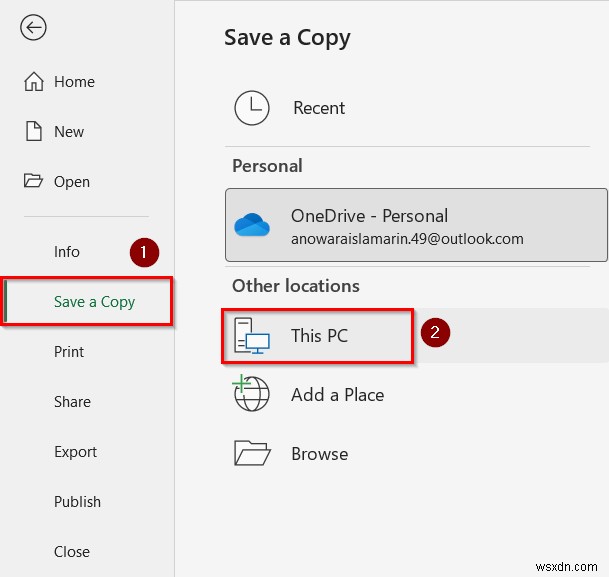This screenshot has height=577, width=609.
Task: Click the anowaraislamarin.49@outlook.com account email
Action: pos(407,239)
